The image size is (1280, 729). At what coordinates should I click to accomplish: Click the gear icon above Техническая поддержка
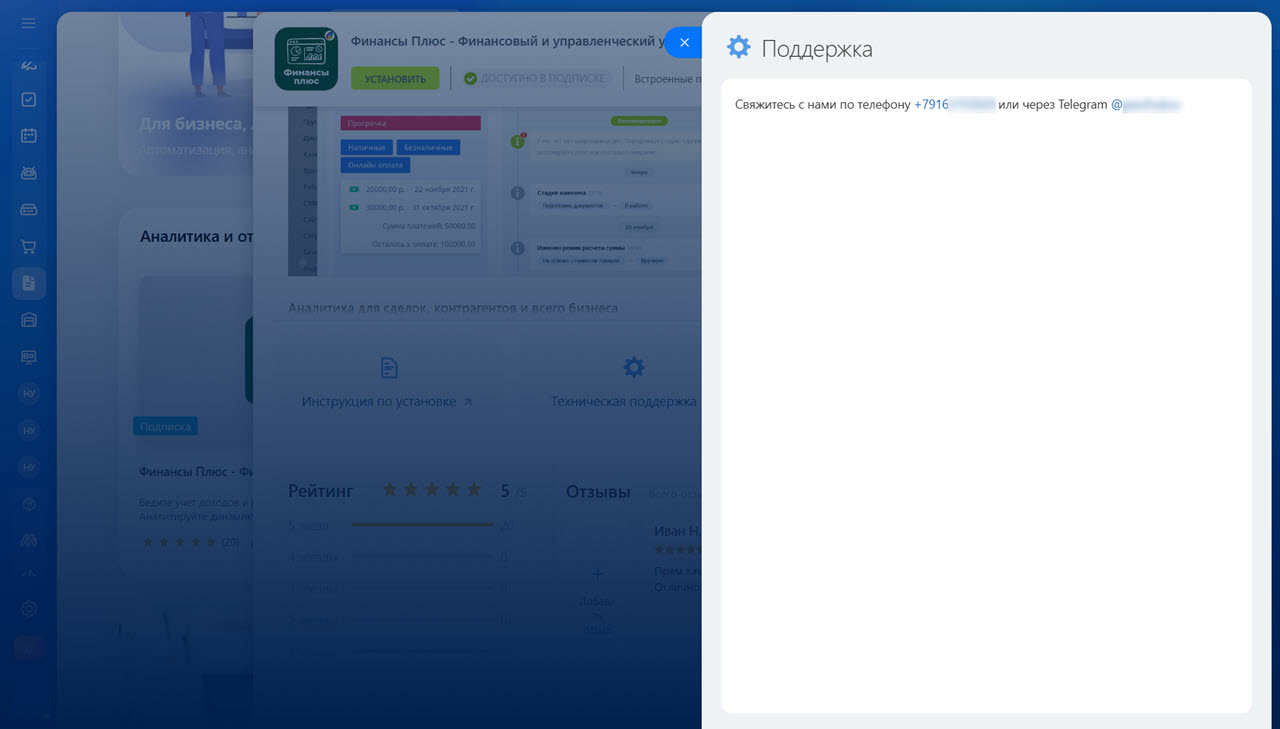coord(634,367)
